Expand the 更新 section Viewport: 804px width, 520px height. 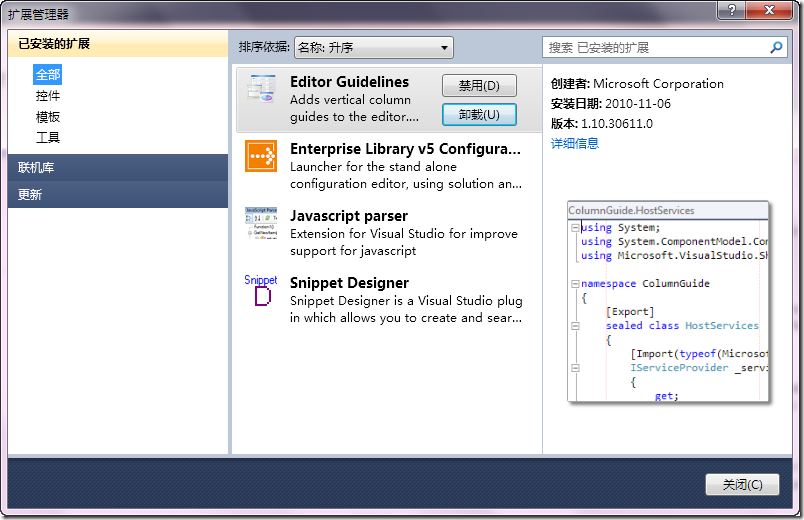pos(118,195)
